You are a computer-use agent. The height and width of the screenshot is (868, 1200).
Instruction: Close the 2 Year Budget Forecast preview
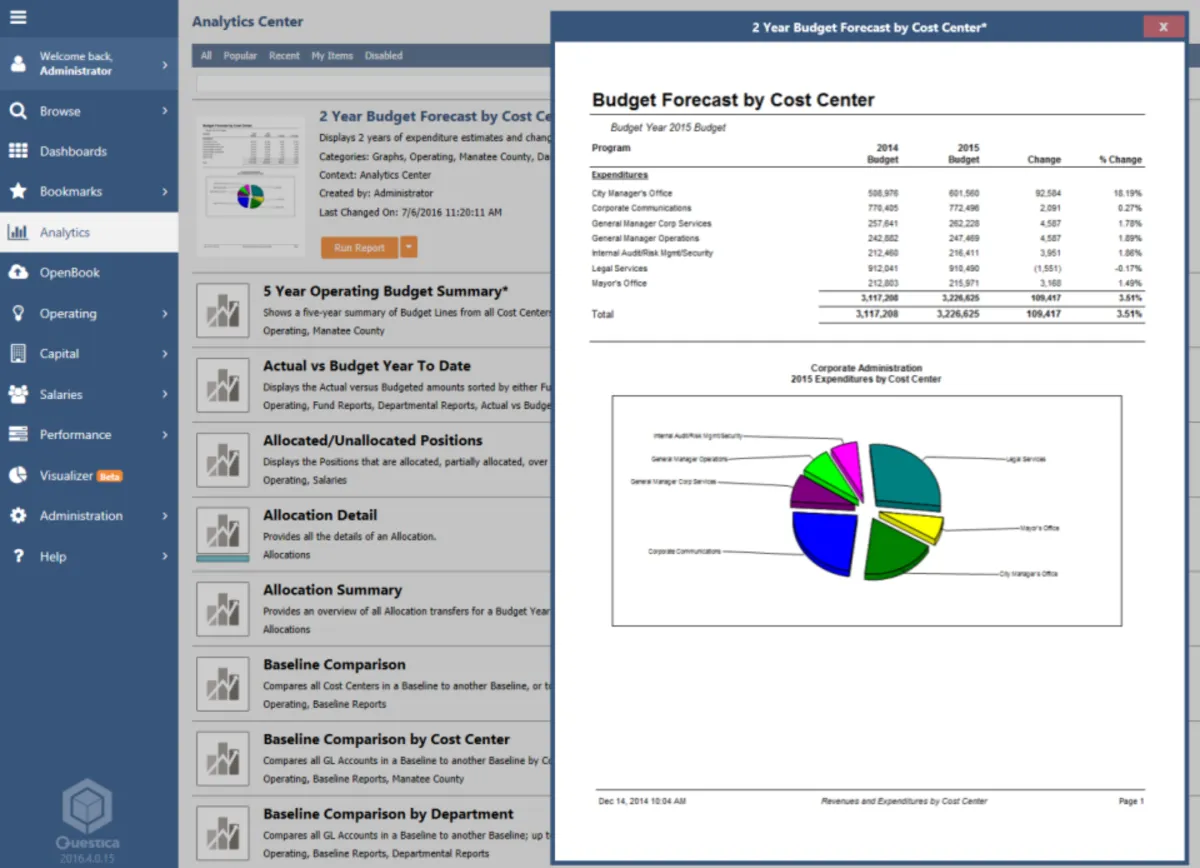pyautogui.click(x=1163, y=27)
